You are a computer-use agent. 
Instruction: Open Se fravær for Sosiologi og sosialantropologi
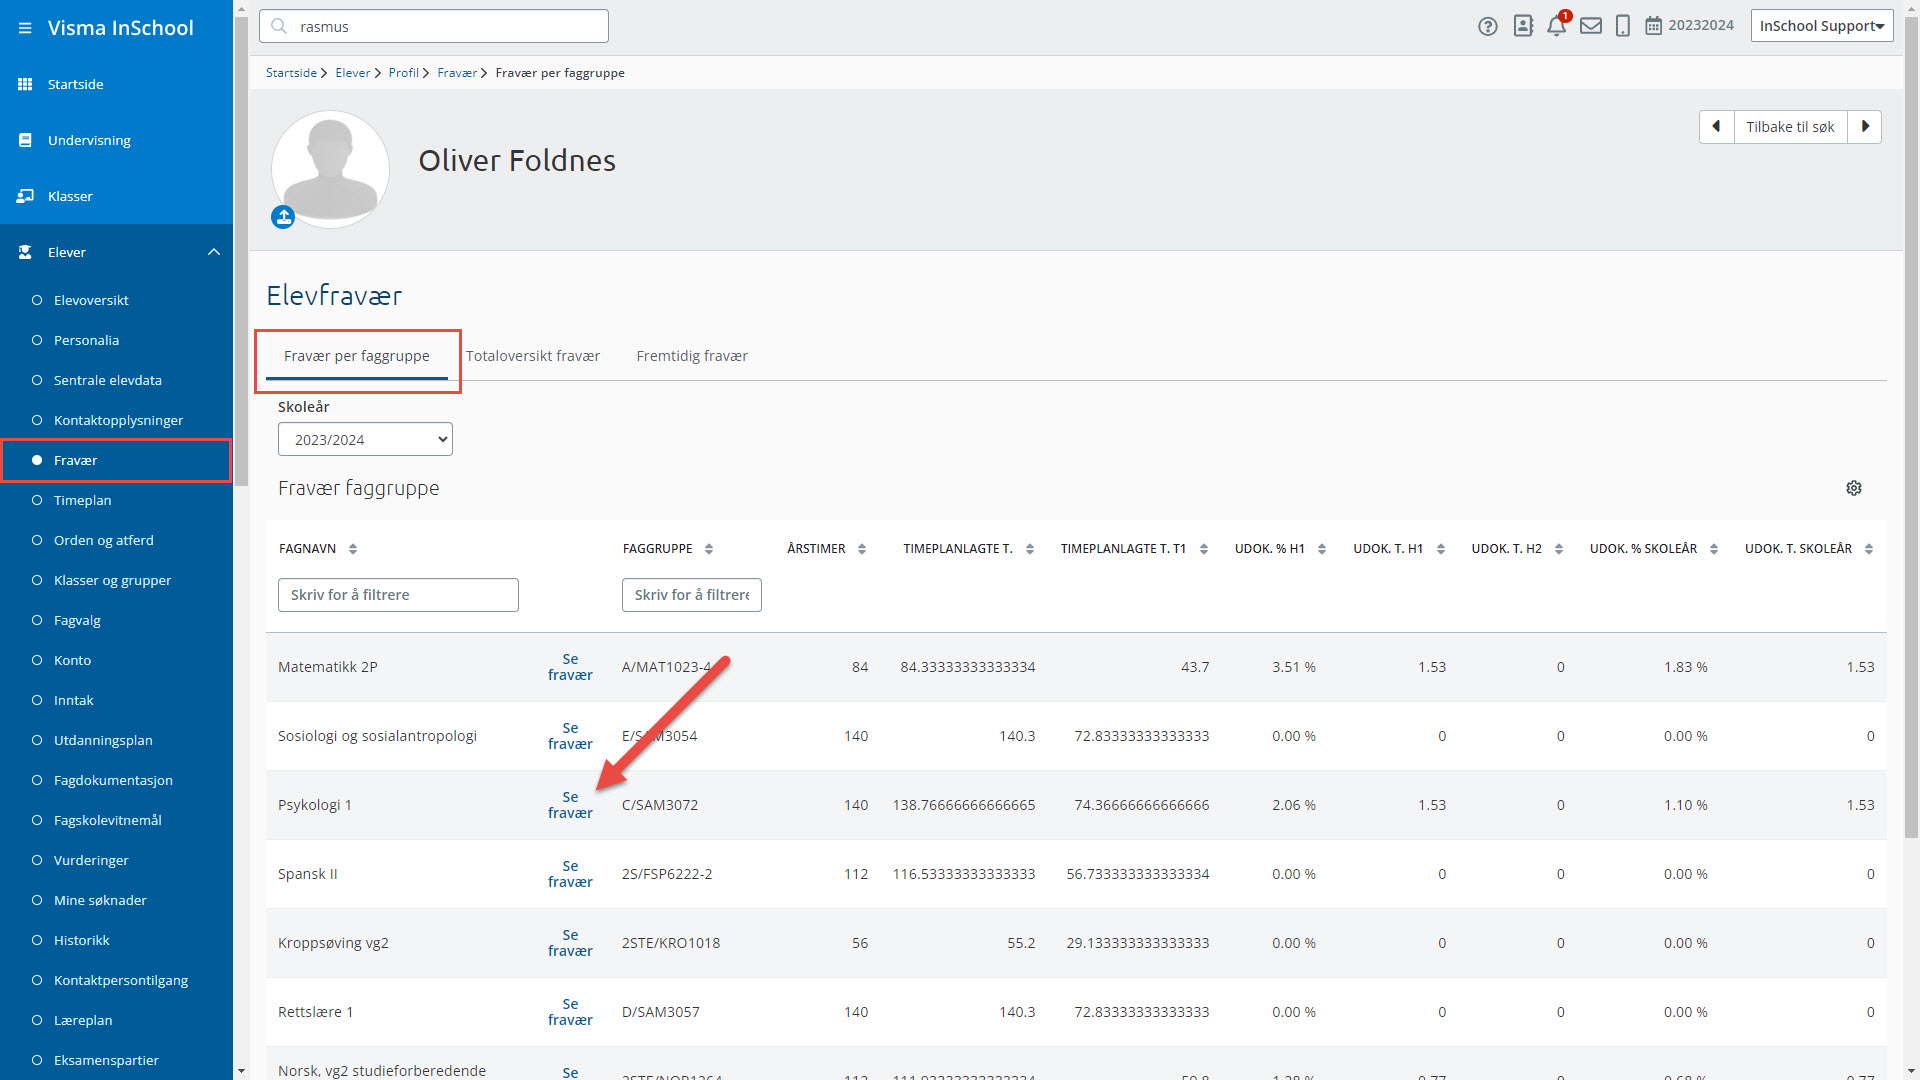point(570,736)
